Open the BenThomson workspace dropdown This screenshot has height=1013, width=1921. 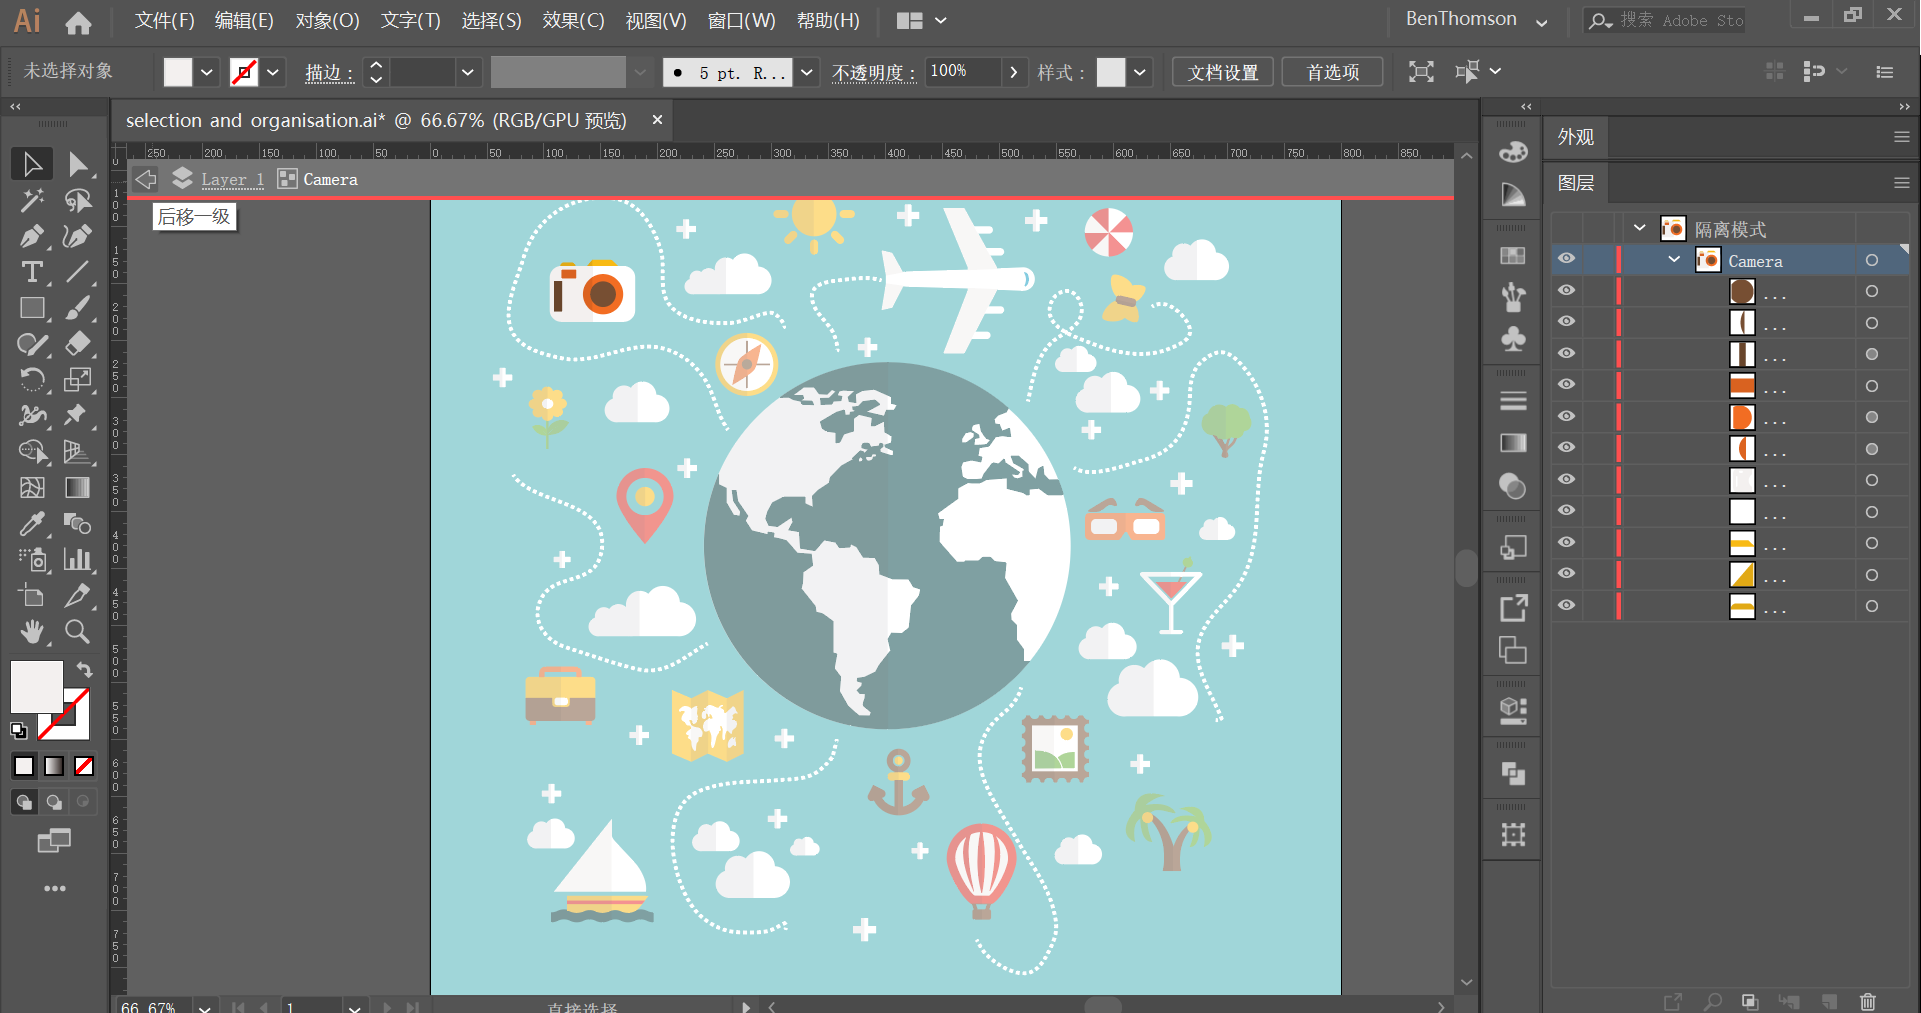point(1541,21)
